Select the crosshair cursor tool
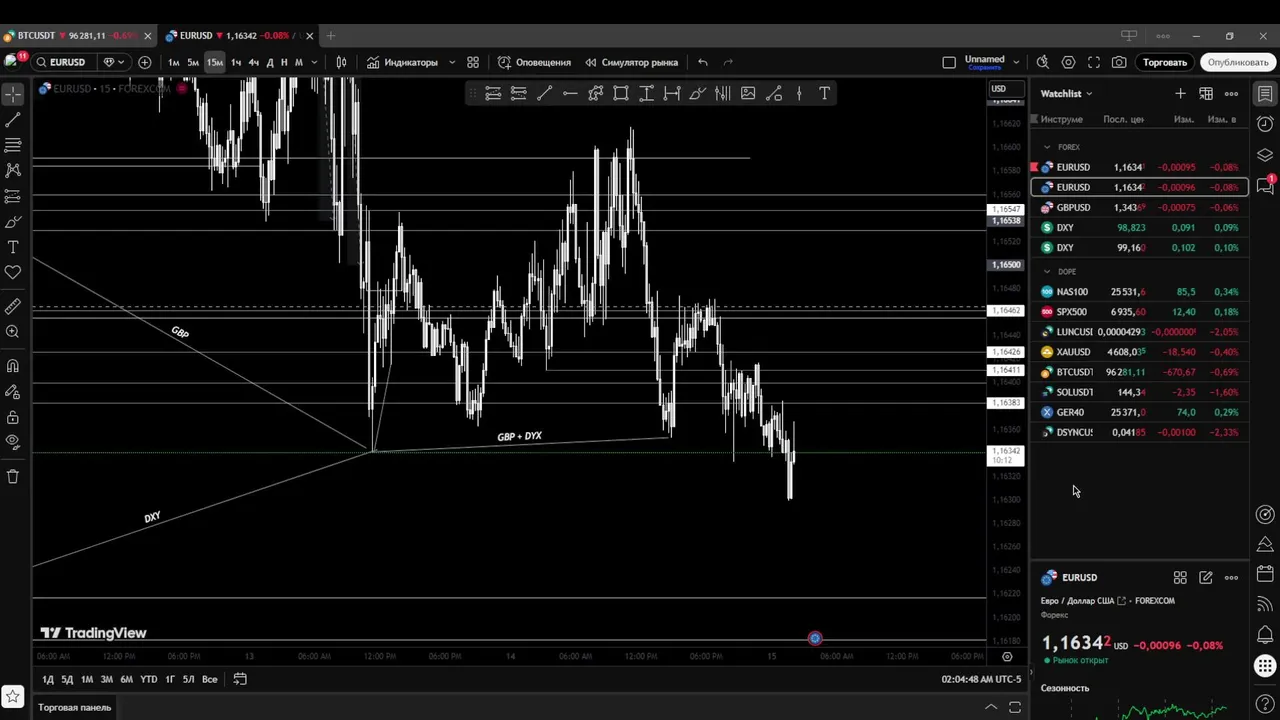Image resolution: width=1280 pixels, height=720 pixels. [13, 94]
